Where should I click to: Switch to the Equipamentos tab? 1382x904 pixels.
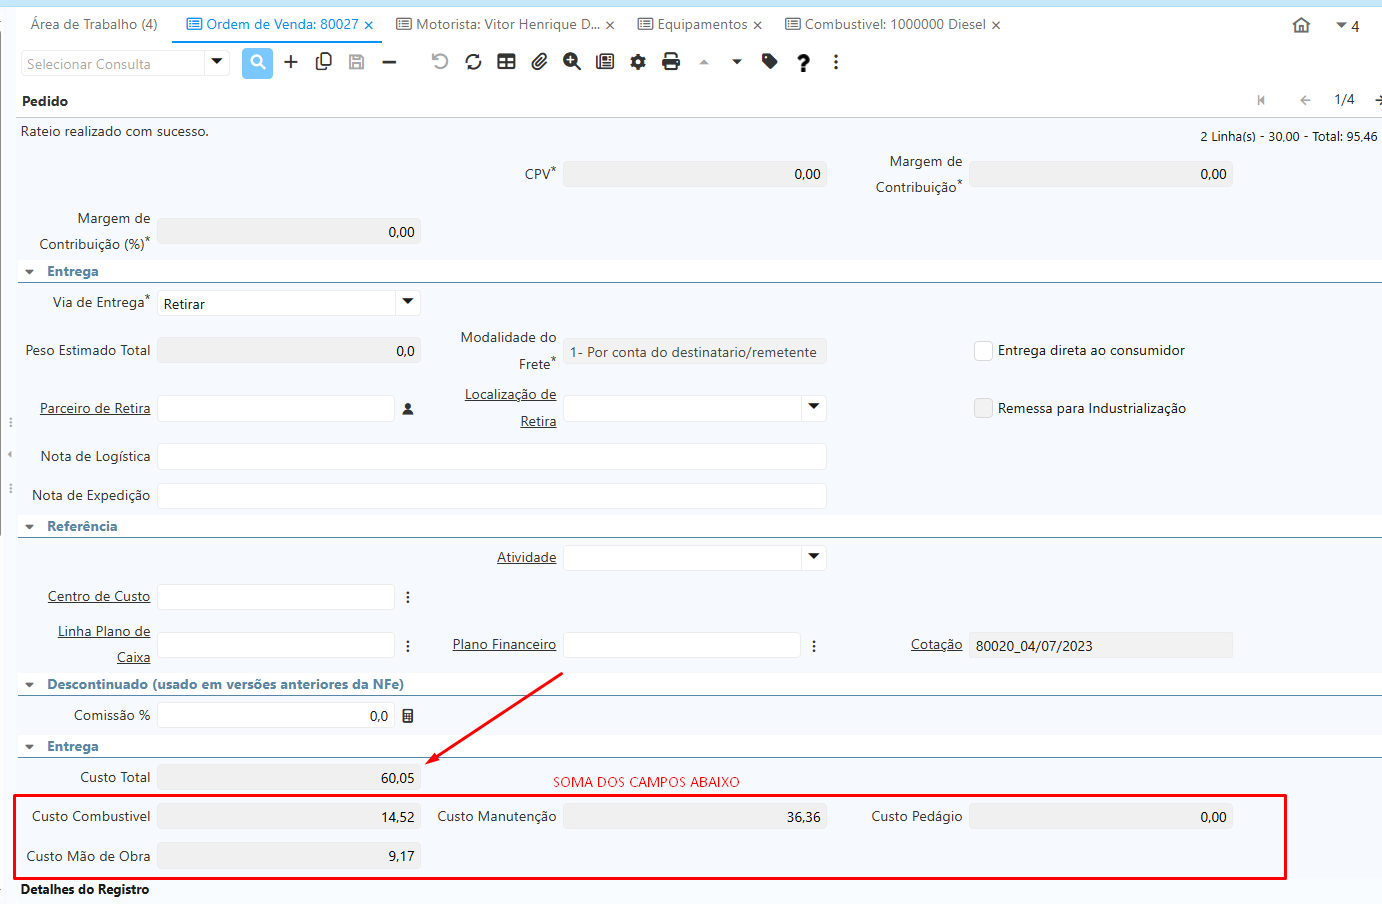(701, 24)
